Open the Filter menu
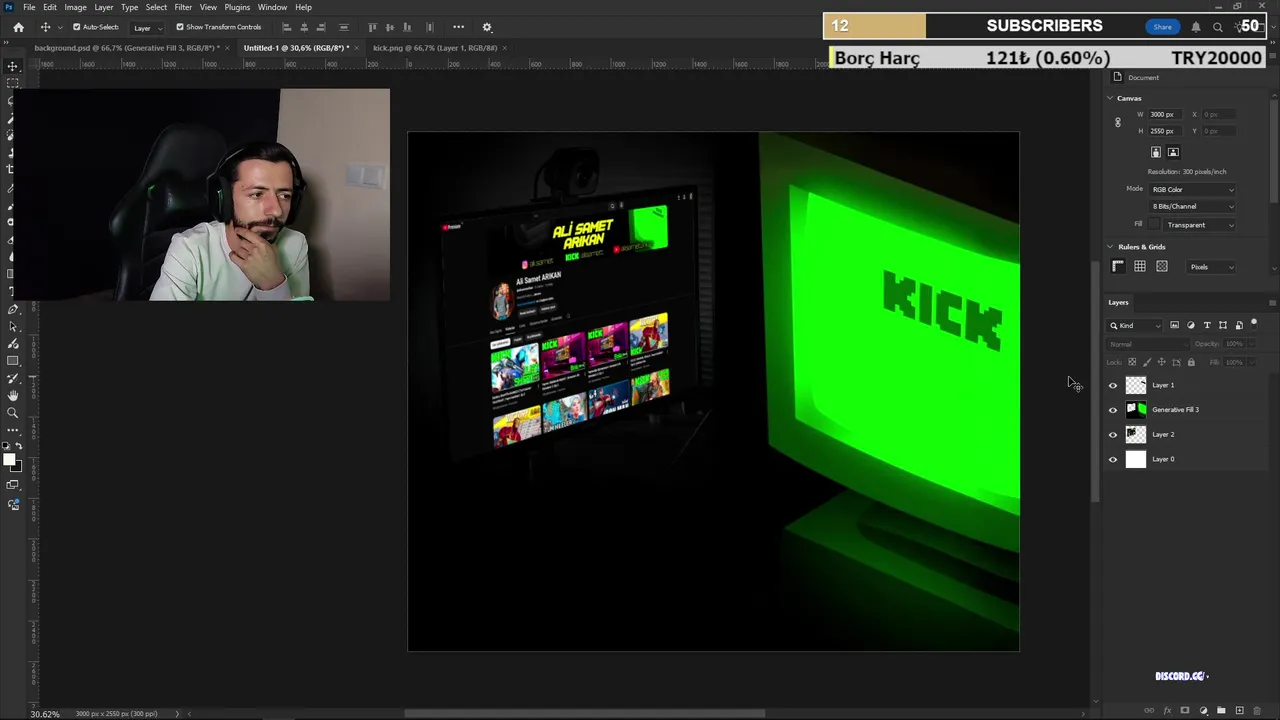The image size is (1280, 720). click(x=183, y=7)
